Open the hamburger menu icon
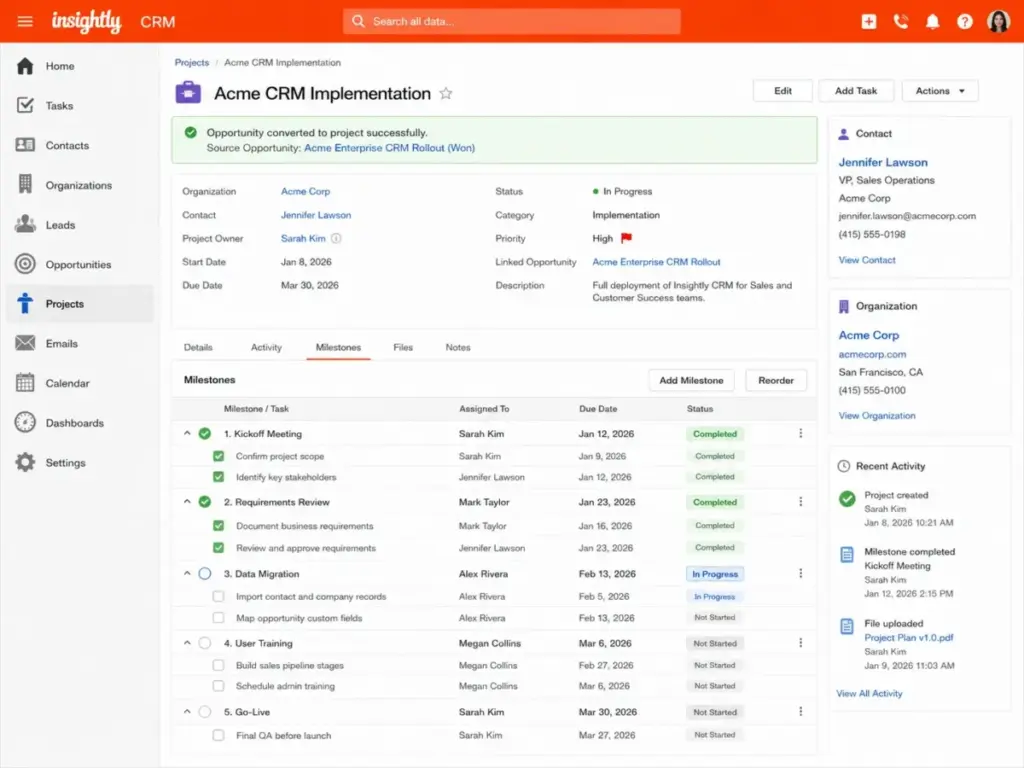The image size is (1024, 768). tap(25, 22)
